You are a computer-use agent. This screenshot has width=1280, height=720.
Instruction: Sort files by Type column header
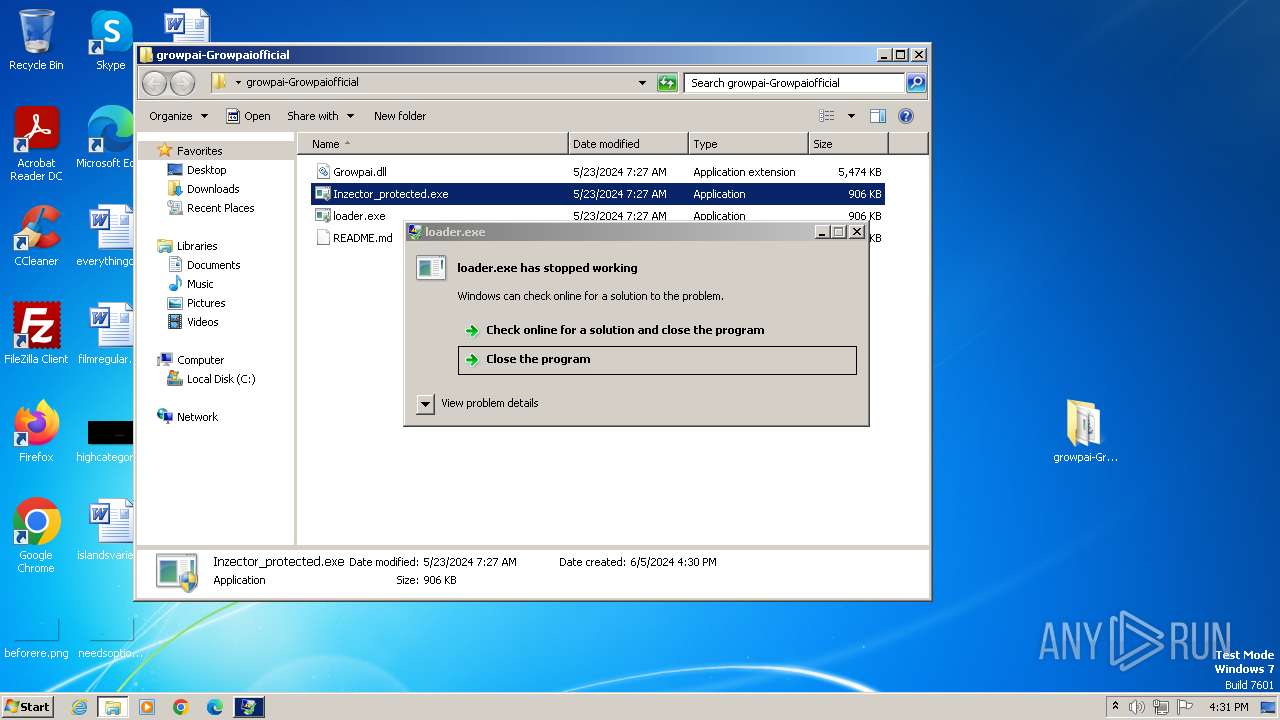[748, 144]
